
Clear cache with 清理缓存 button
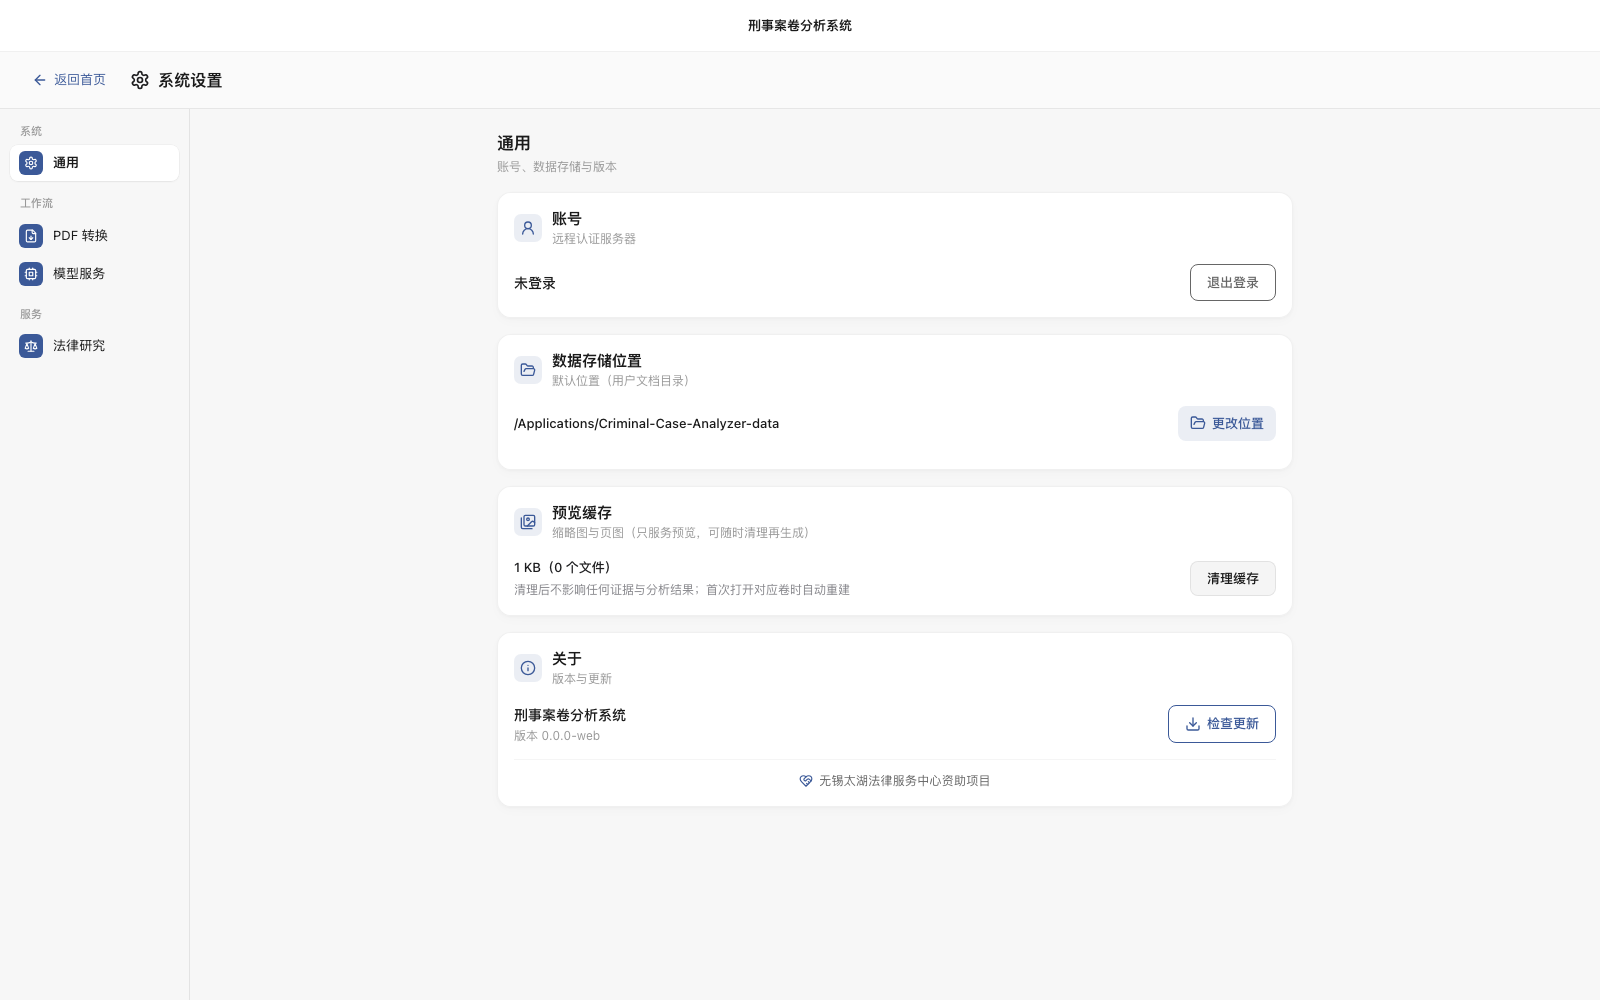click(x=1232, y=579)
